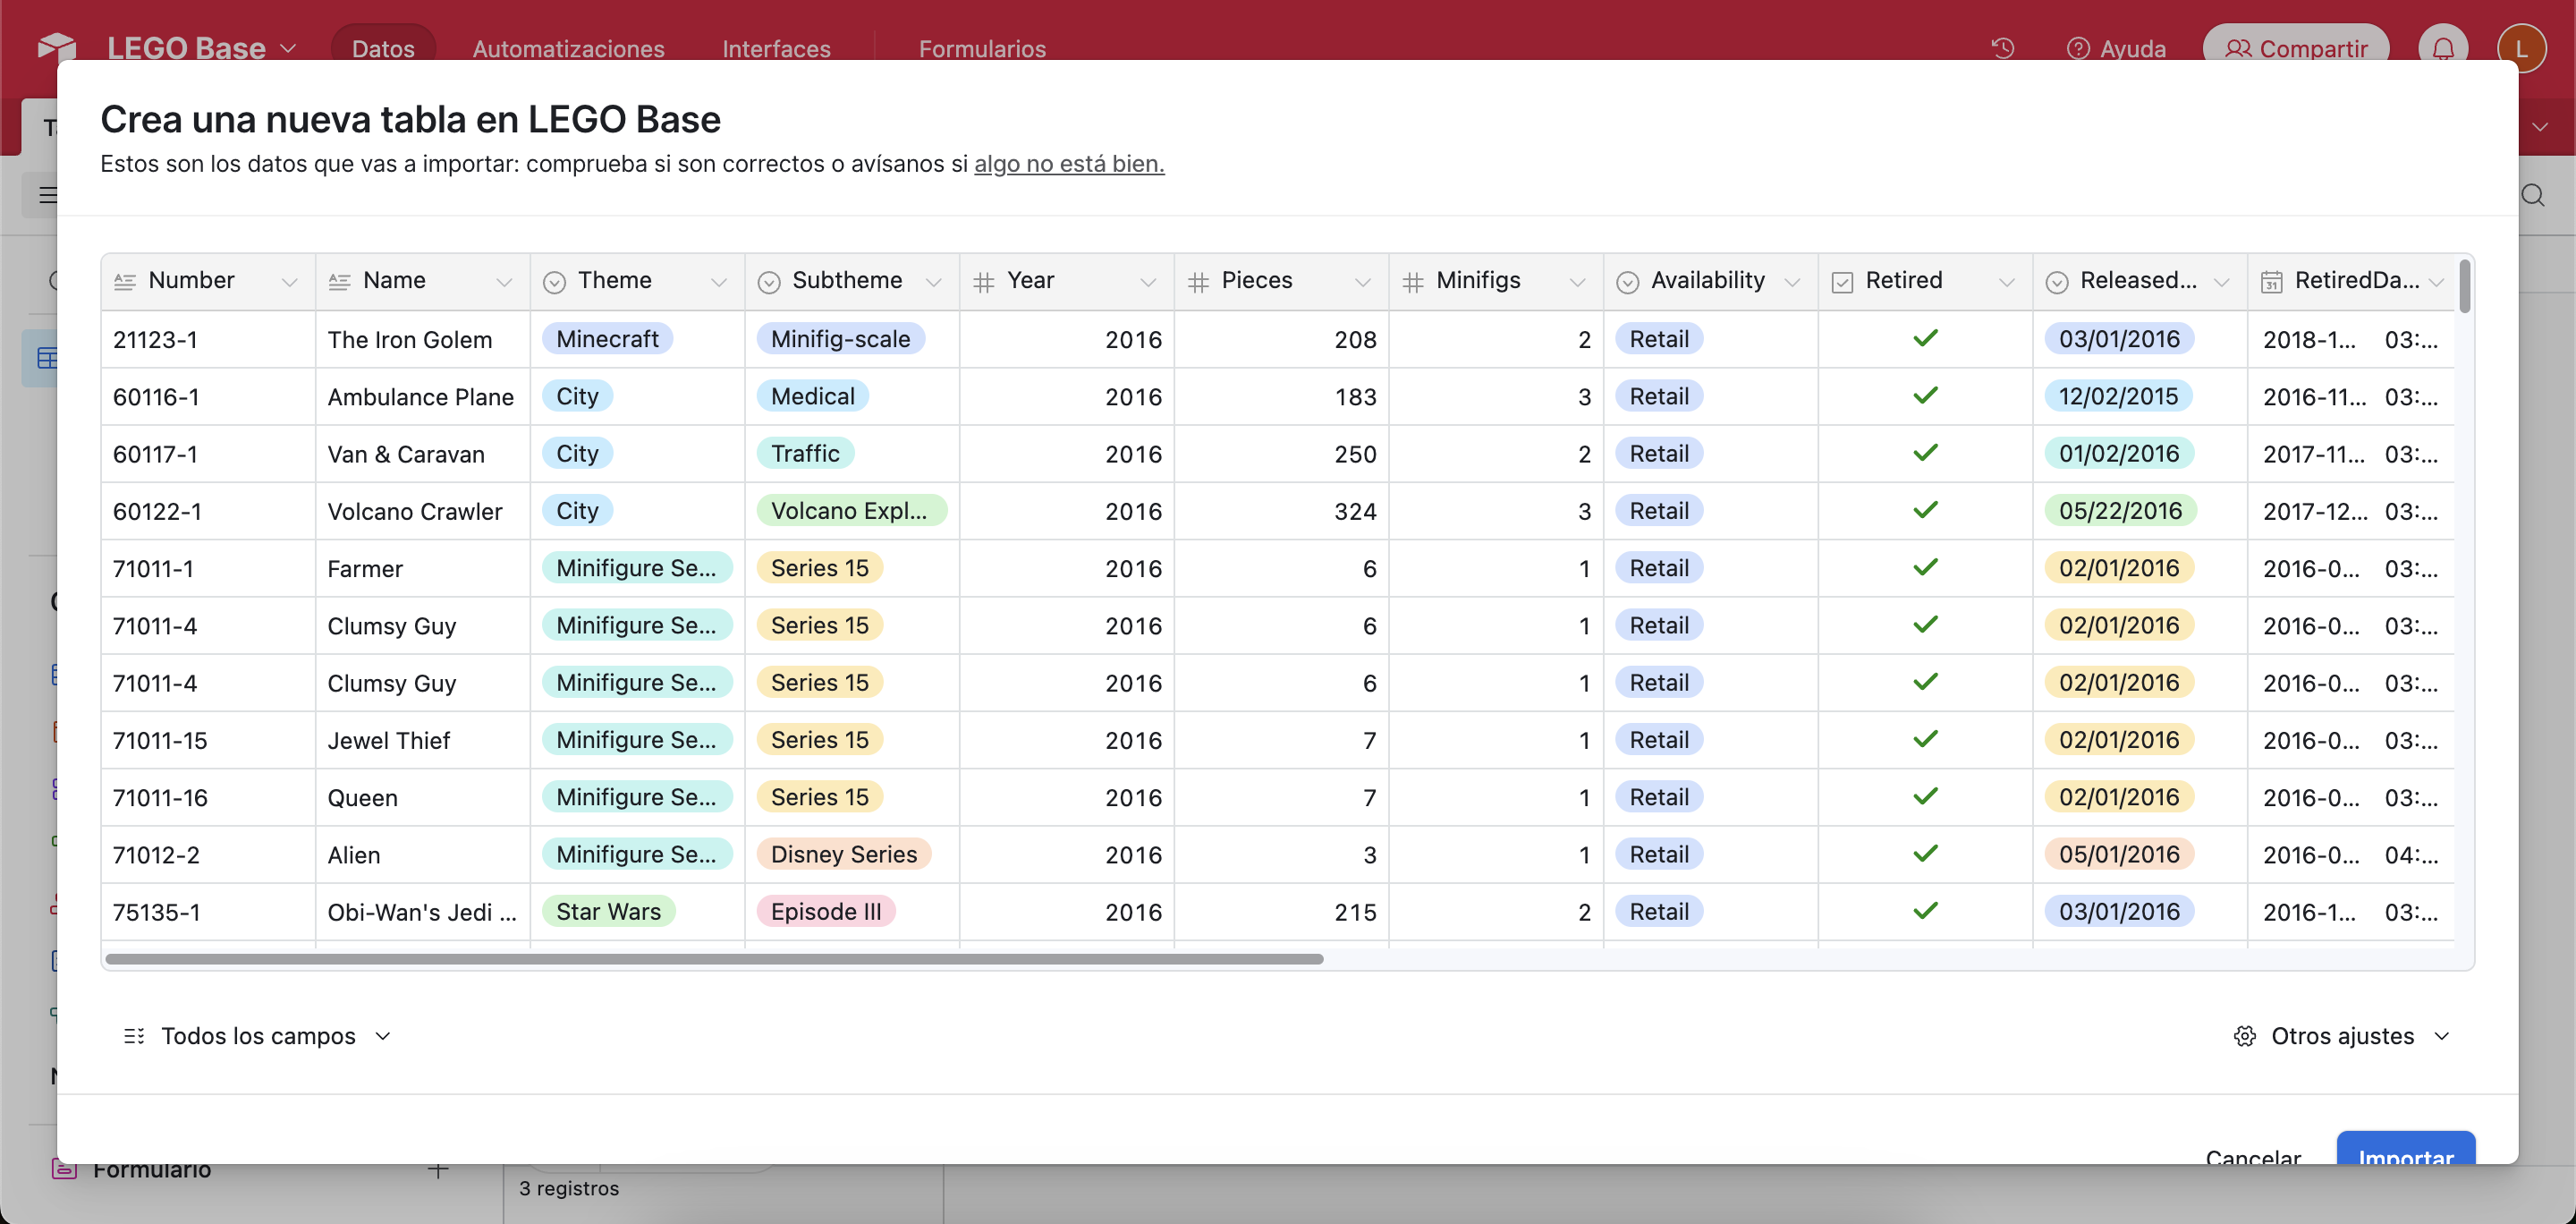Open the Theme column type dropdown arrow
This screenshot has height=1224, width=2576.
coord(718,282)
